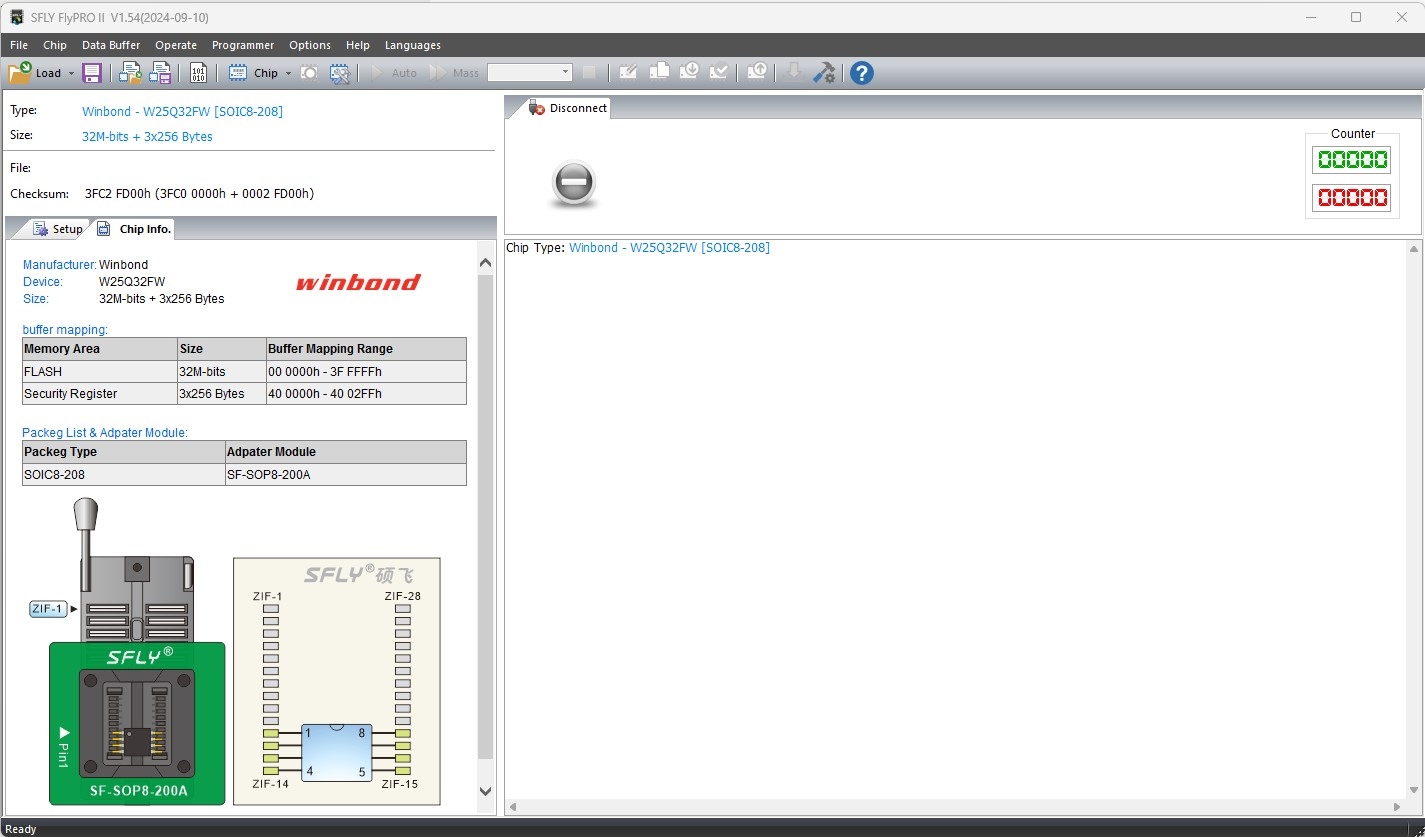
Task: Click the Buffer Mapping Range column header
Action: (366, 349)
